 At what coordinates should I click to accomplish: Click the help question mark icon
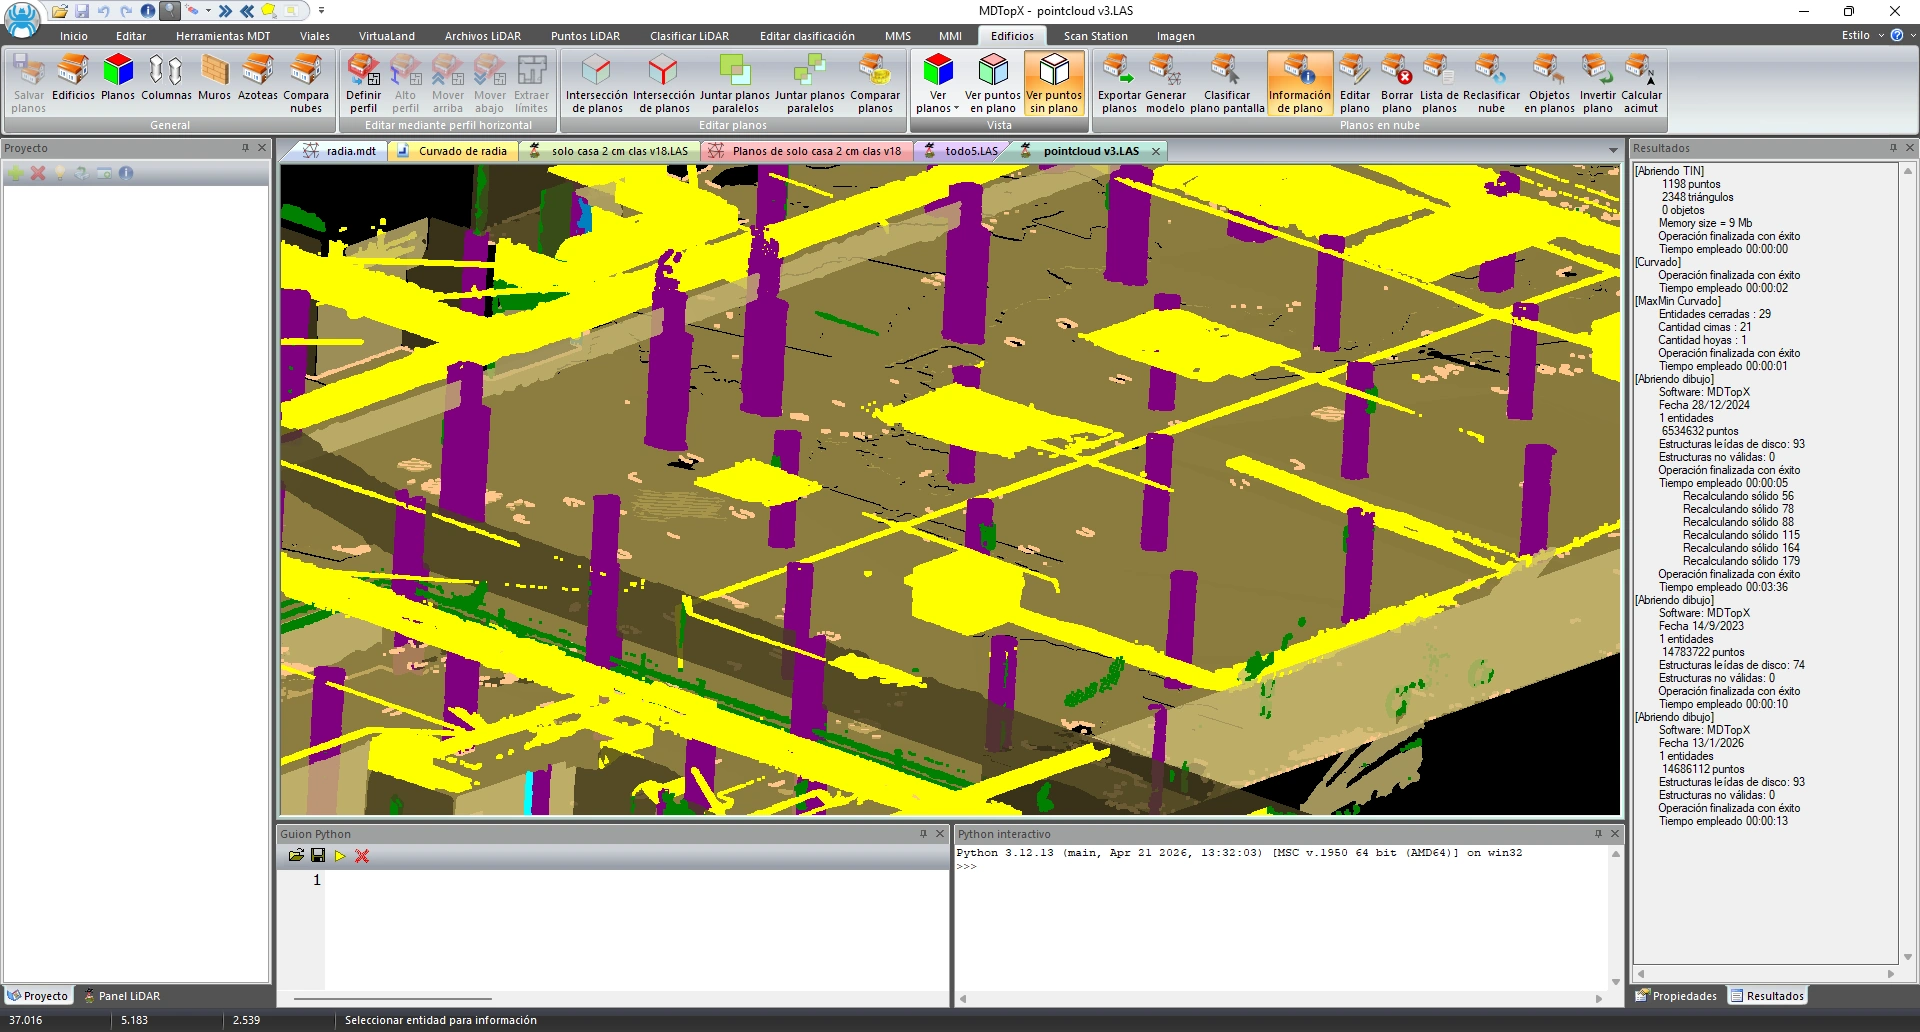pos(1896,35)
